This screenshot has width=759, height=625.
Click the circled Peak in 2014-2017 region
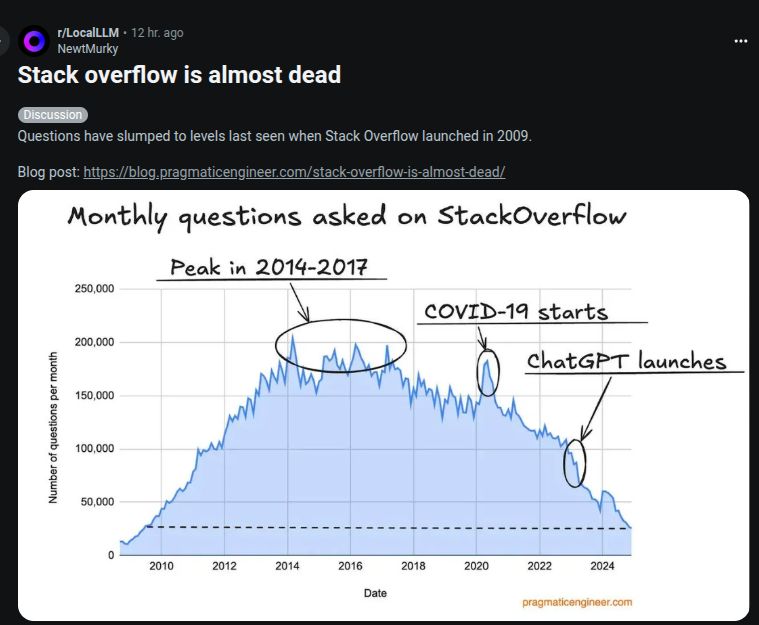[341, 346]
